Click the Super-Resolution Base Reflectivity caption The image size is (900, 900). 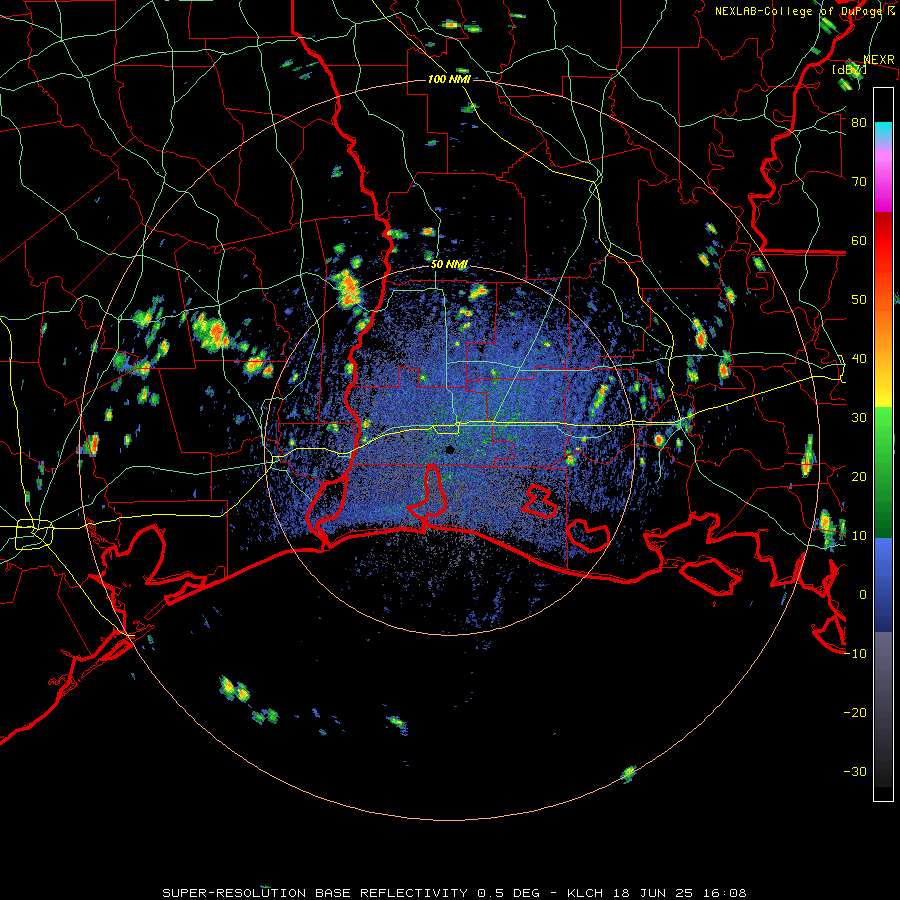(x=454, y=893)
